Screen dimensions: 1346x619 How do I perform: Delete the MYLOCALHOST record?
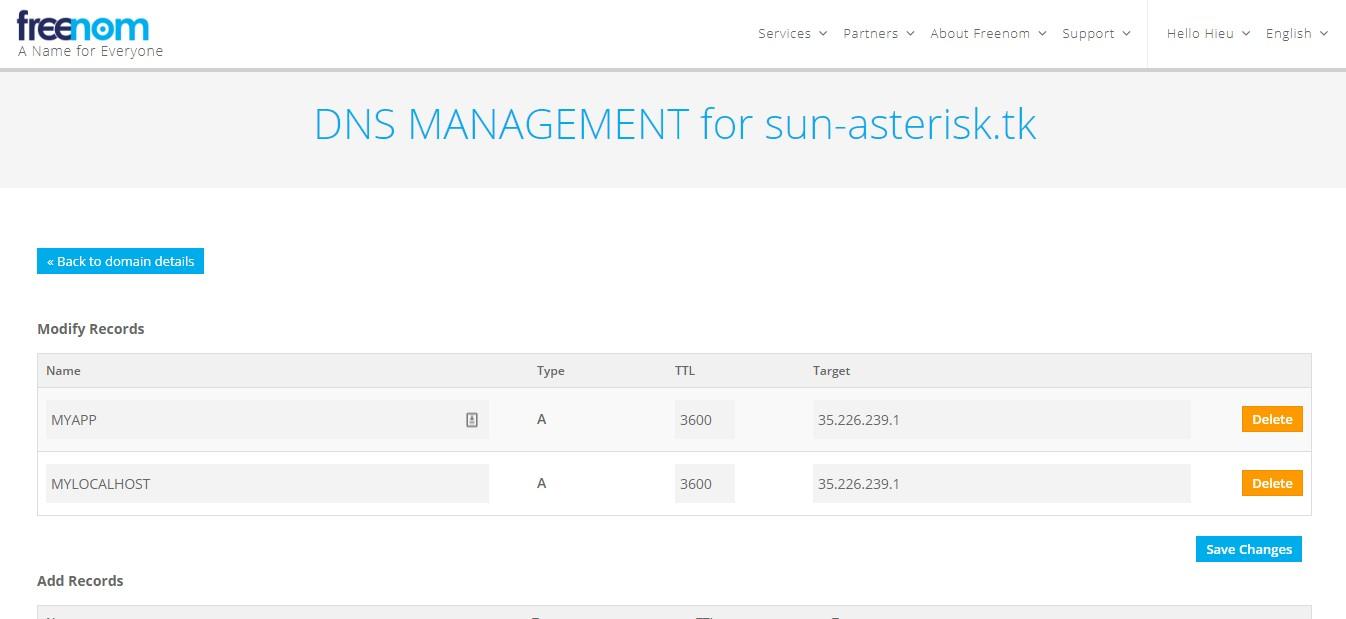click(x=1272, y=483)
